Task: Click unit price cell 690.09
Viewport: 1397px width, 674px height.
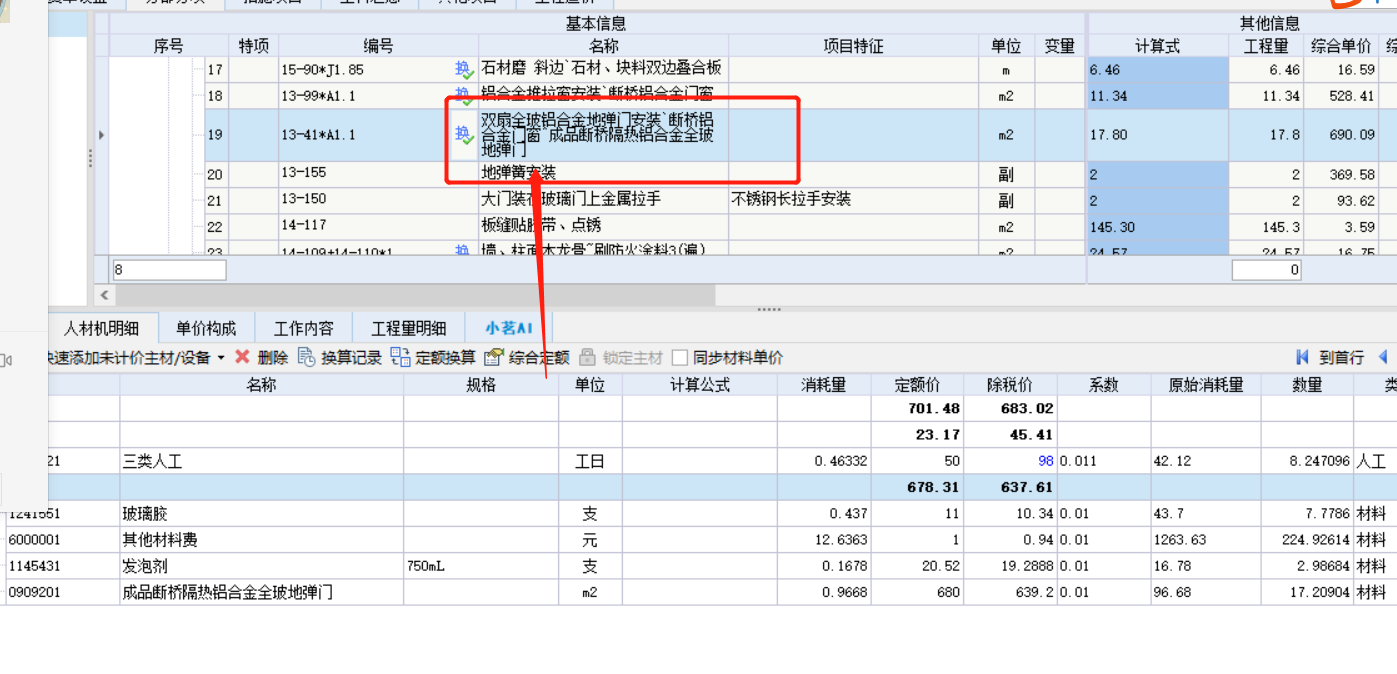Action: click(x=1340, y=135)
